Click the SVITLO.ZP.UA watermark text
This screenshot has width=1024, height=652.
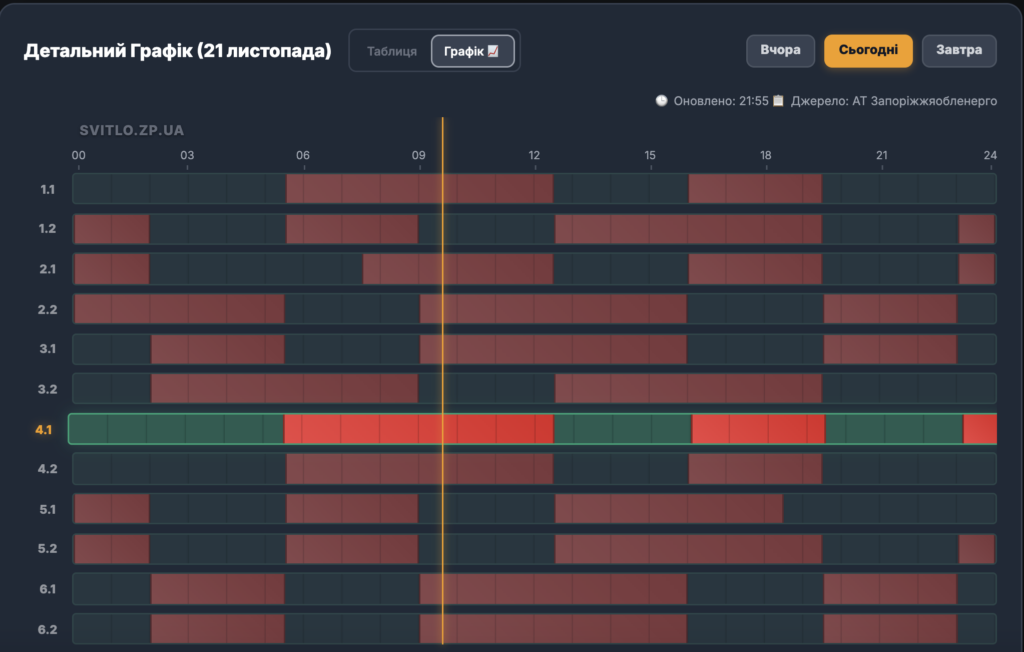click(131, 130)
